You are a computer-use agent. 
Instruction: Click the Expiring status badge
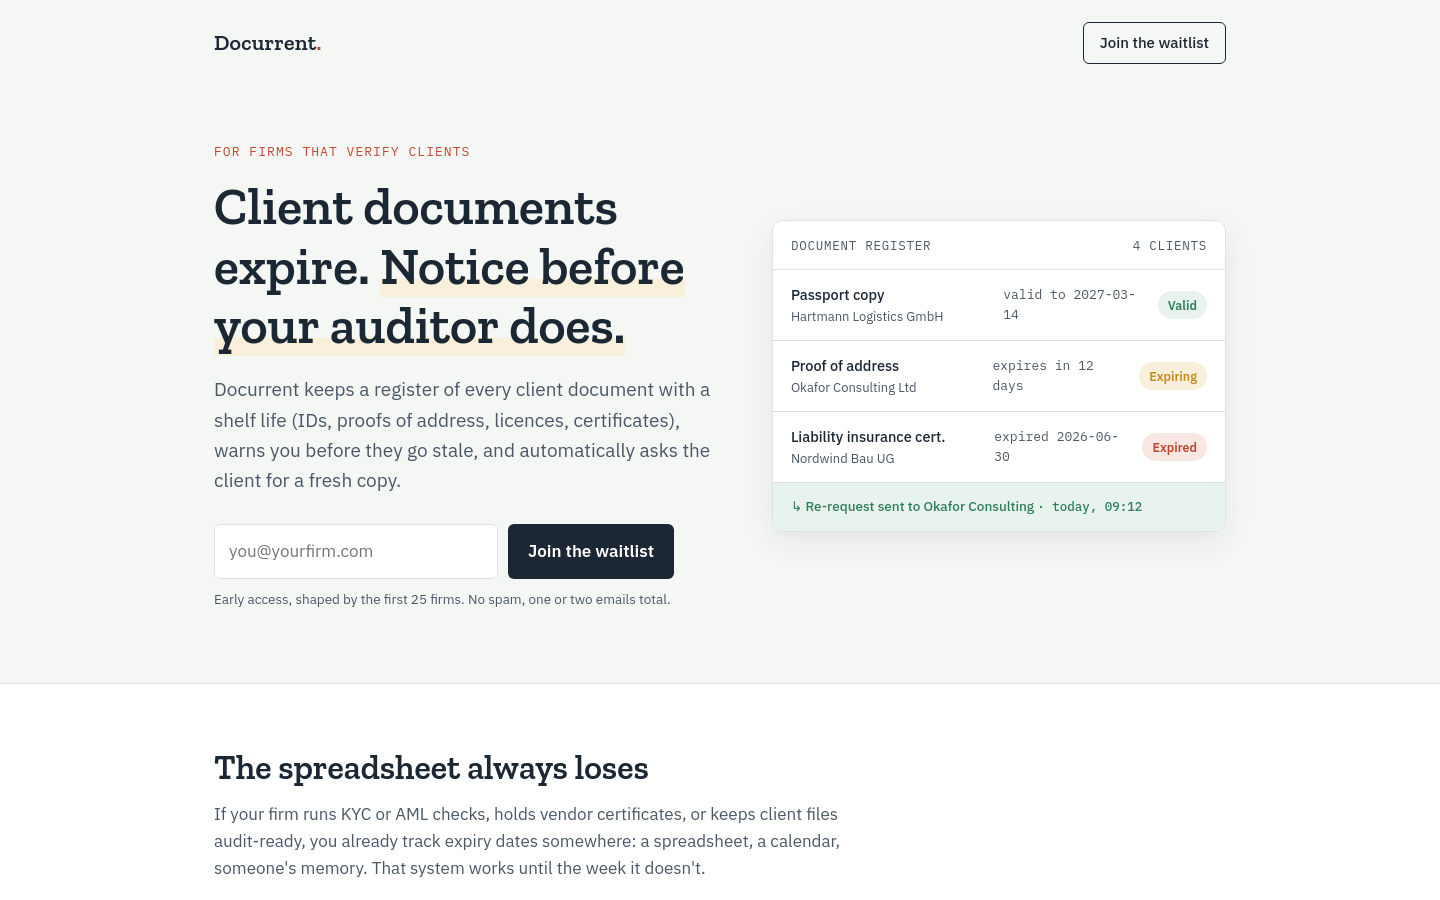(1173, 376)
